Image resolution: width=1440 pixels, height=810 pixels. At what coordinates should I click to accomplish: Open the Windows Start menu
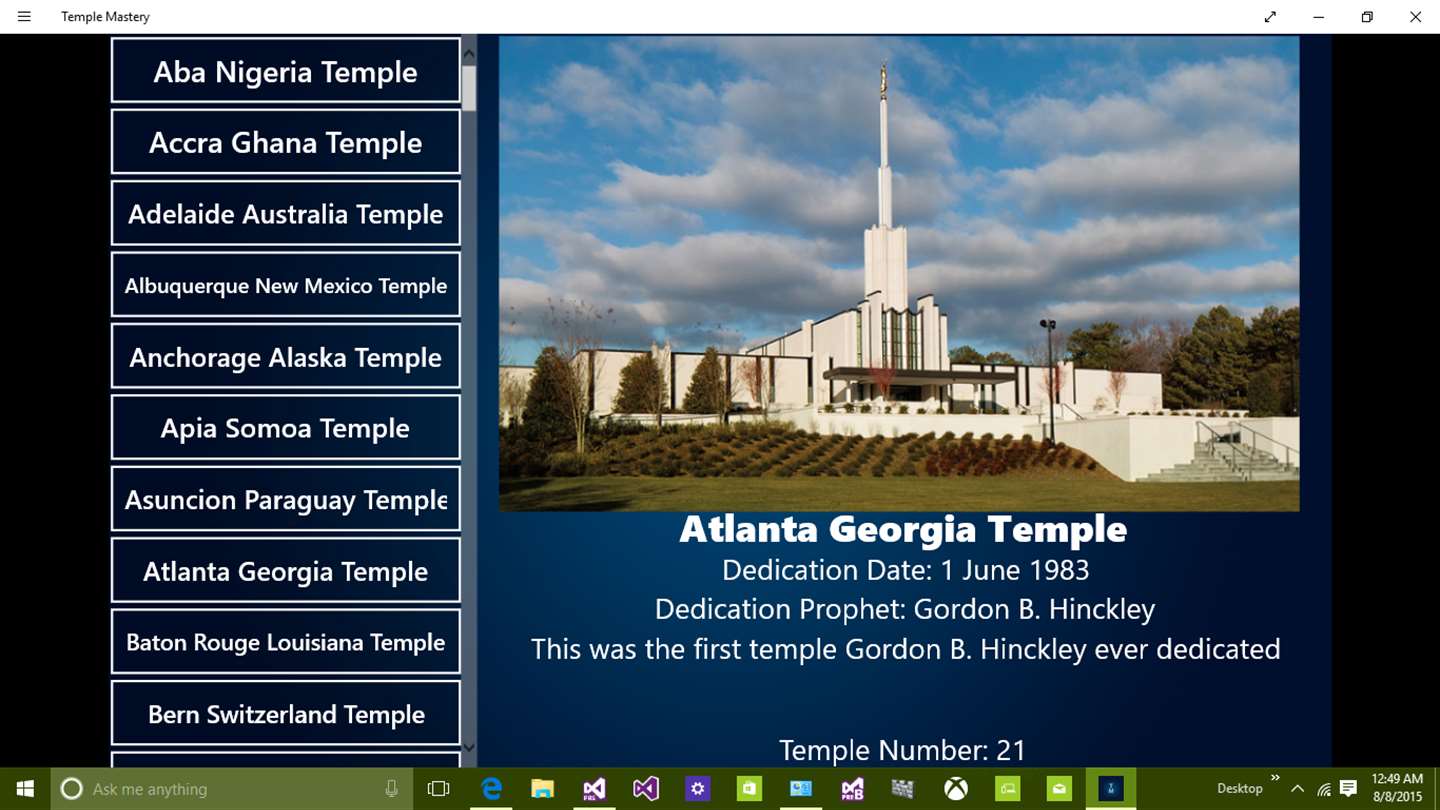25,789
